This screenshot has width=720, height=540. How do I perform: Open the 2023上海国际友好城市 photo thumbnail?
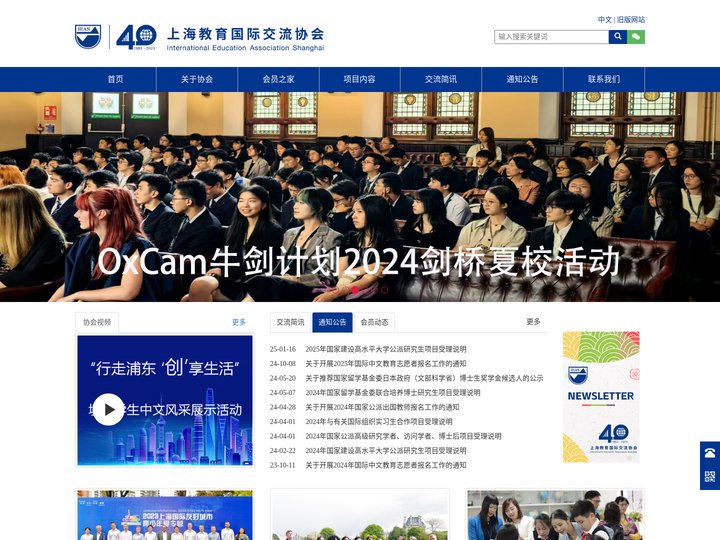165,515
